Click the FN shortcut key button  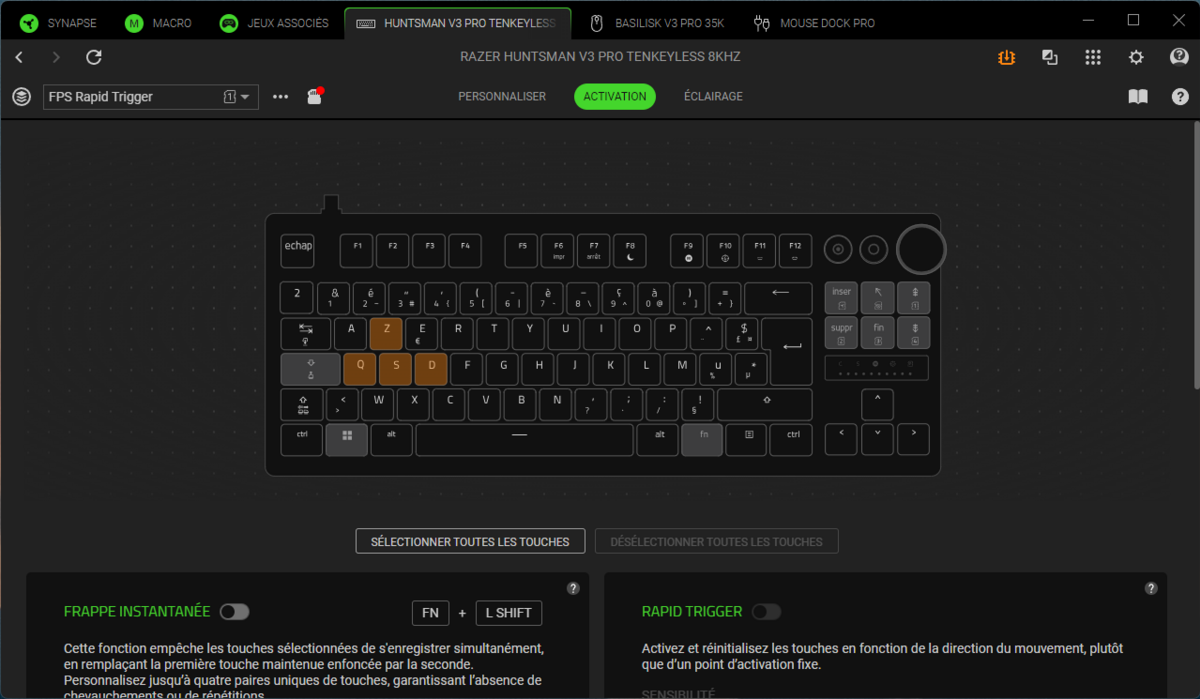click(x=430, y=613)
